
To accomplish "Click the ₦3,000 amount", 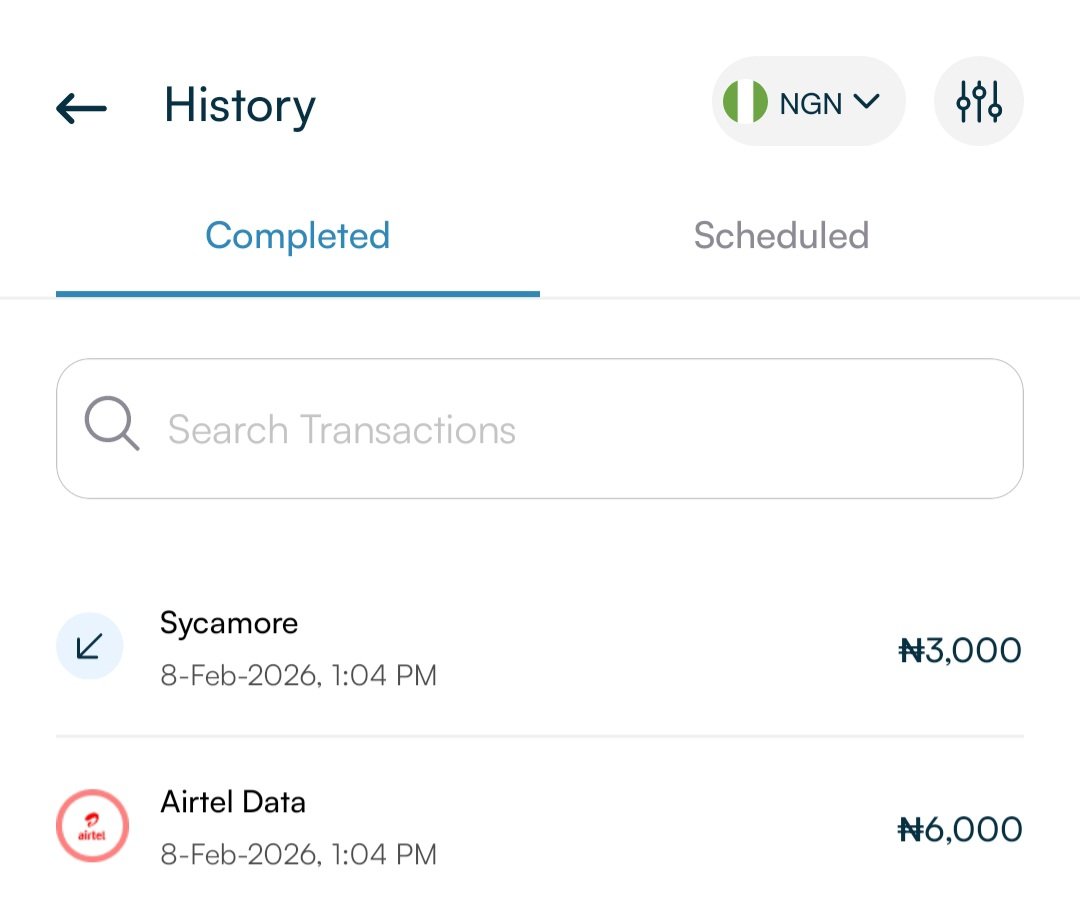I will coord(959,651).
